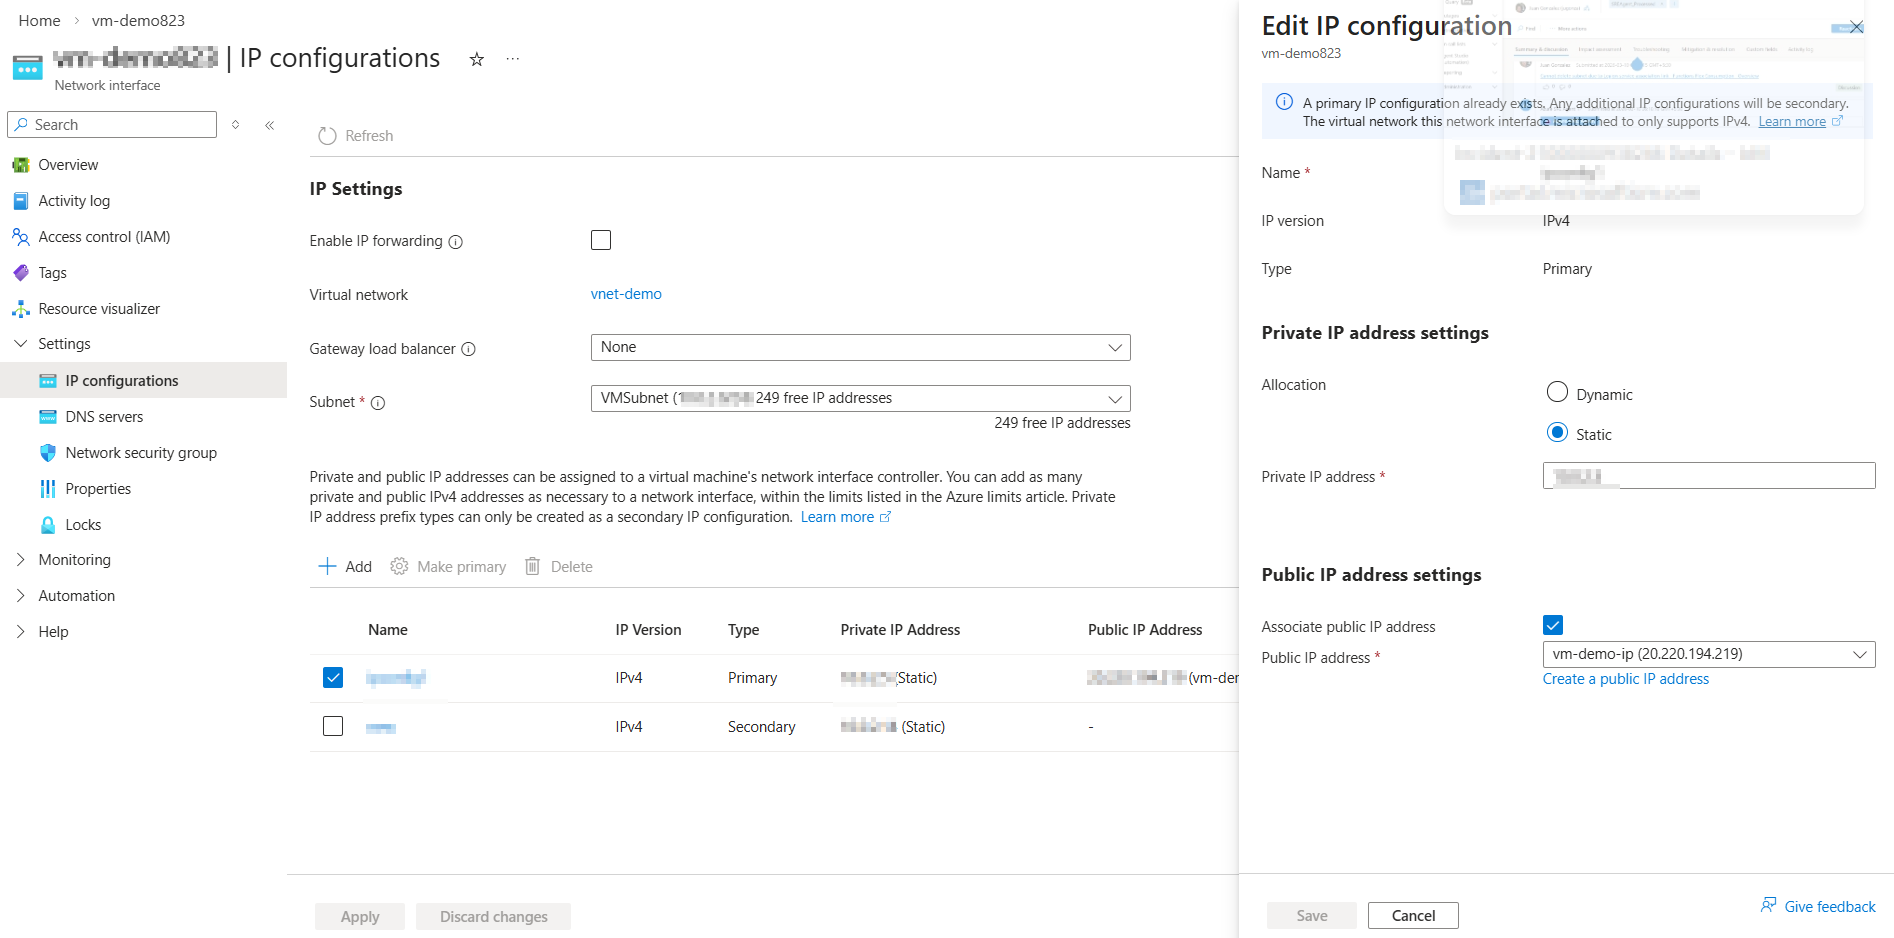This screenshot has height=938, width=1894.
Task: Click the Network security group shield icon
Action: pyautogui.click(x=48, y=453)
